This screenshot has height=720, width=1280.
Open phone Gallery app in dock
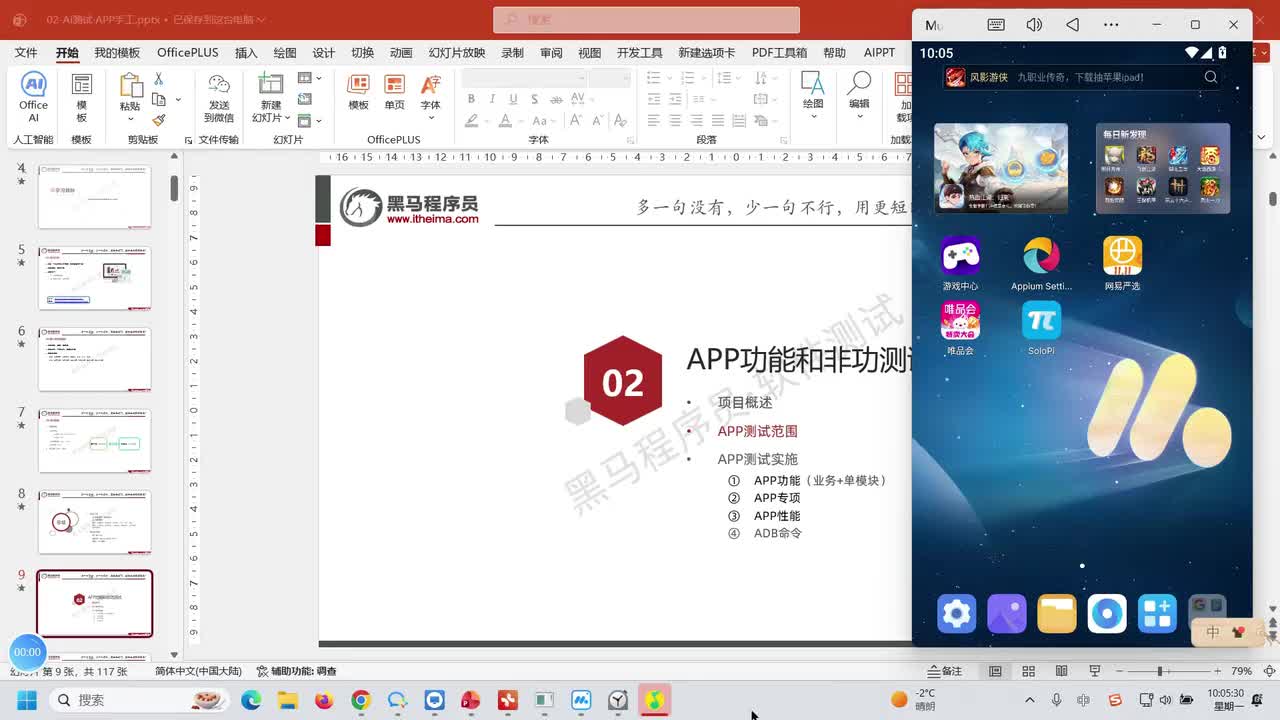tap(1006, 613)
